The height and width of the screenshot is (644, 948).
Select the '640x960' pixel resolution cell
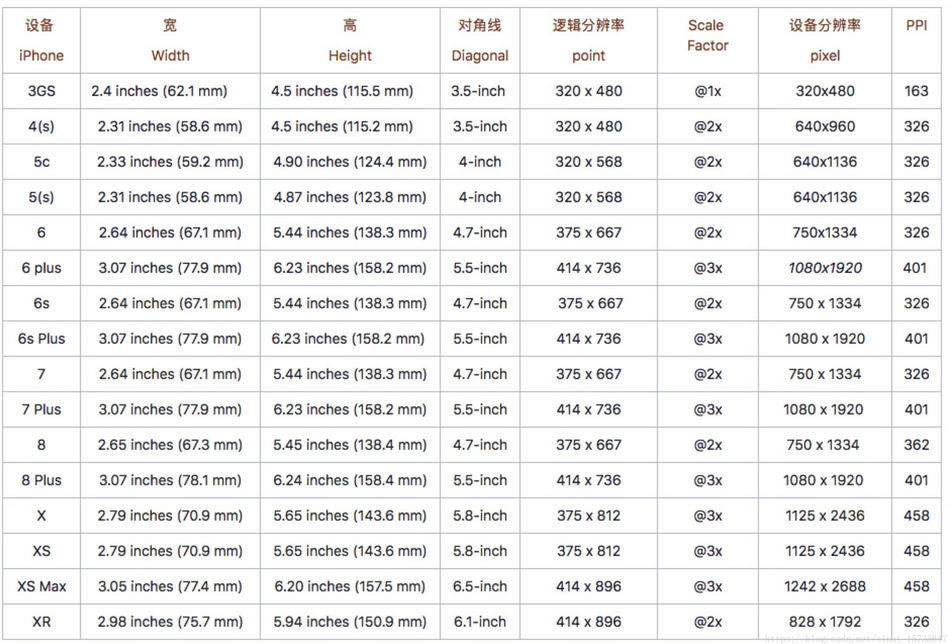825,126
